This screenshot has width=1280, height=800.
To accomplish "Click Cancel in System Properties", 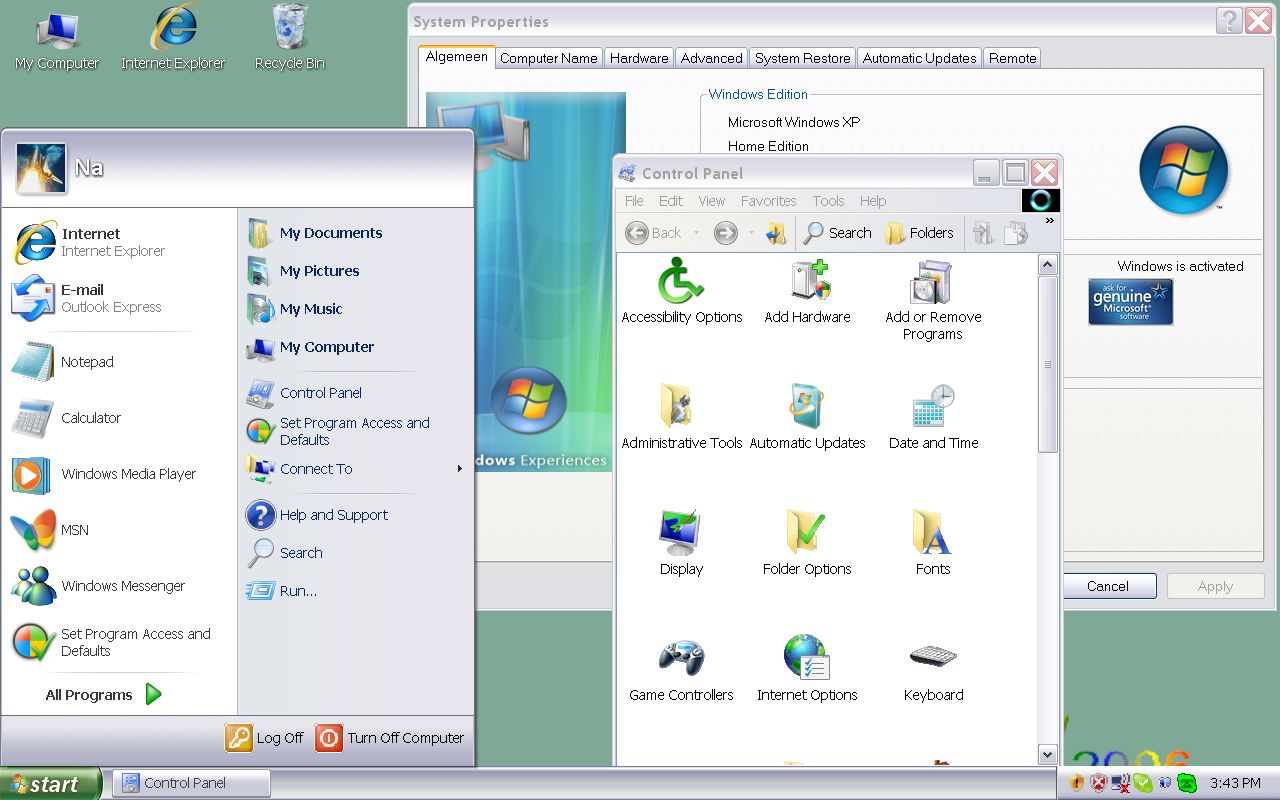I will [1107, 586].
